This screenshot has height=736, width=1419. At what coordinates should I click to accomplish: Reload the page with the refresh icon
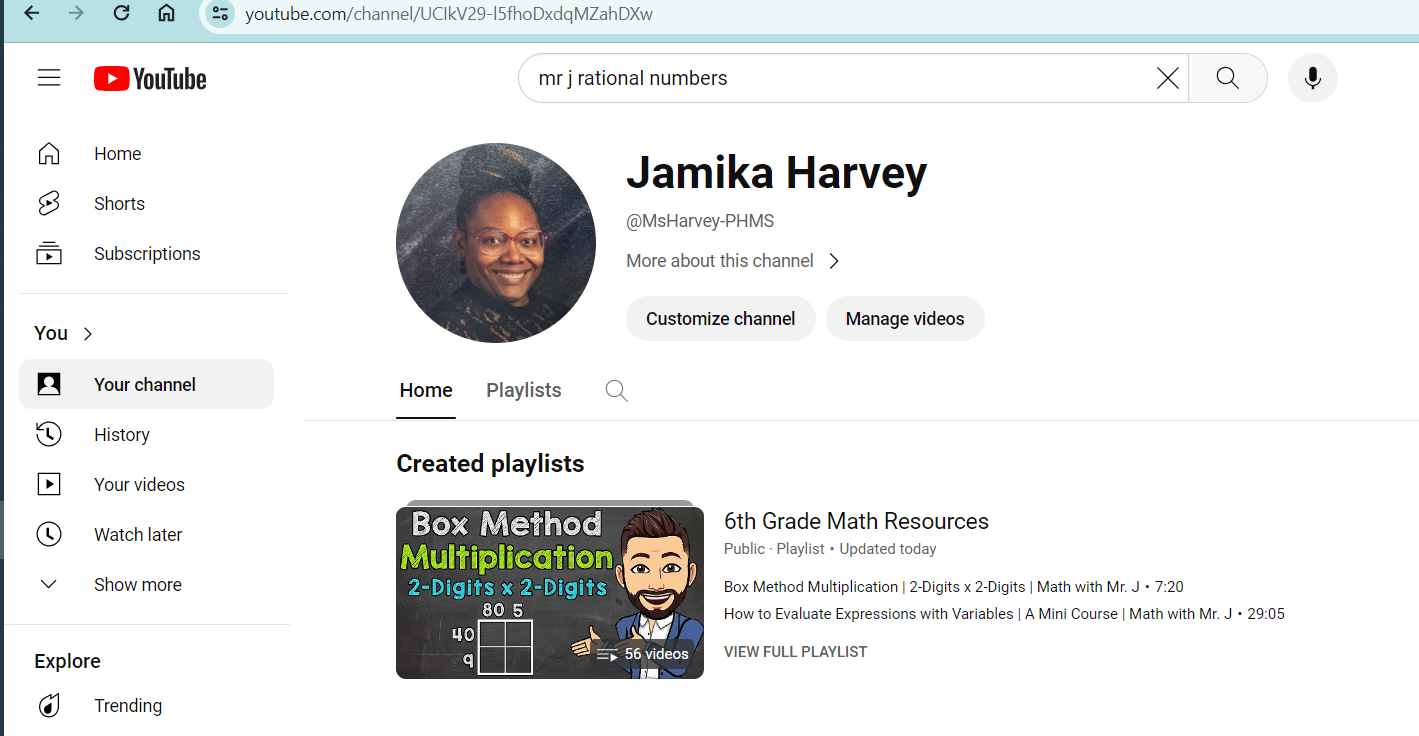122,14
